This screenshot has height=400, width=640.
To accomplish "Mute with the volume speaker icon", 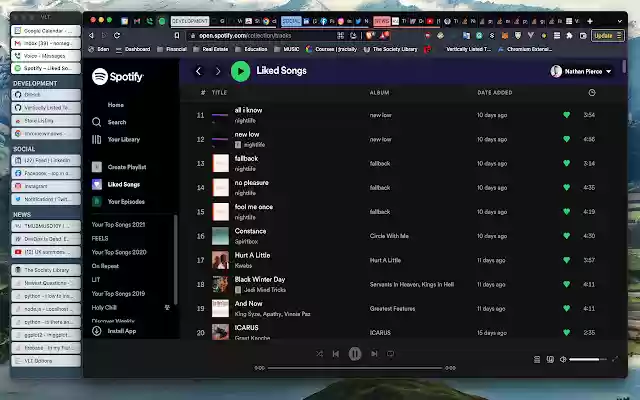I will (563, 360).
